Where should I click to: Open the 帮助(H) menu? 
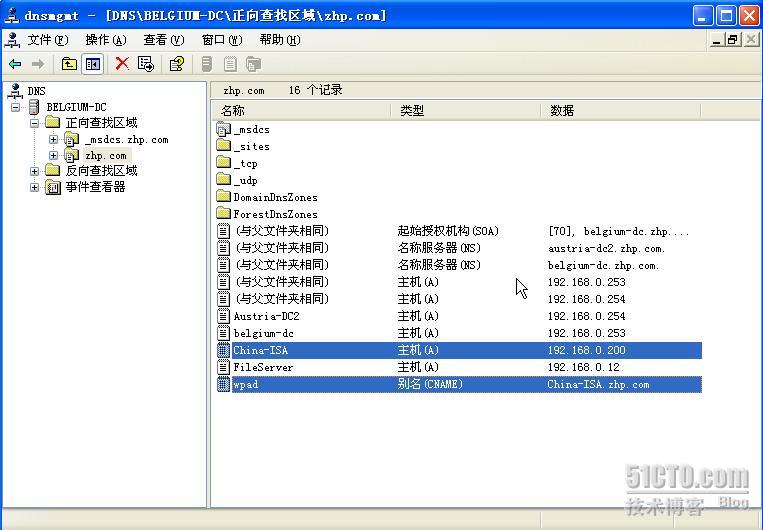pyautogui.click(x=280, y=39)
